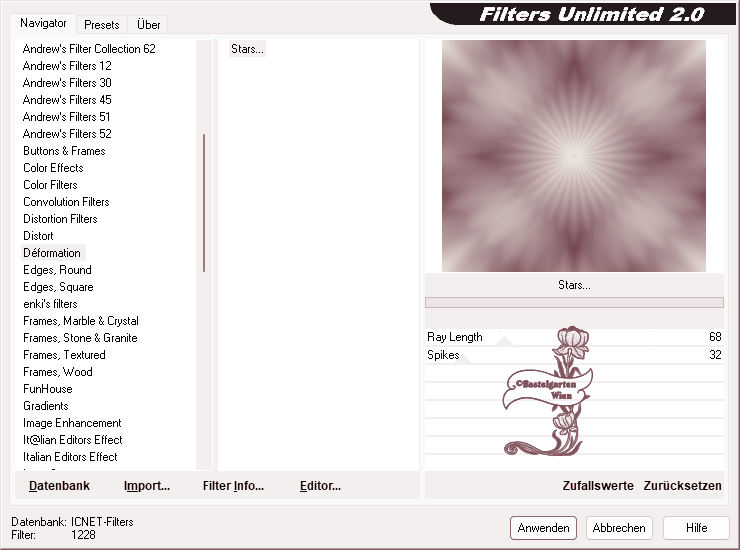This screenshot has height=550, width=740.
Task: Click the Datenbank button
Action: [x=59, y=486]
